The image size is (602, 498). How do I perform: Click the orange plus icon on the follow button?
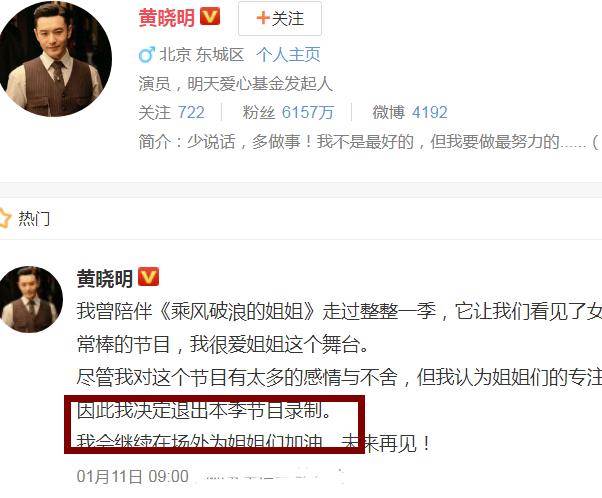263,18
